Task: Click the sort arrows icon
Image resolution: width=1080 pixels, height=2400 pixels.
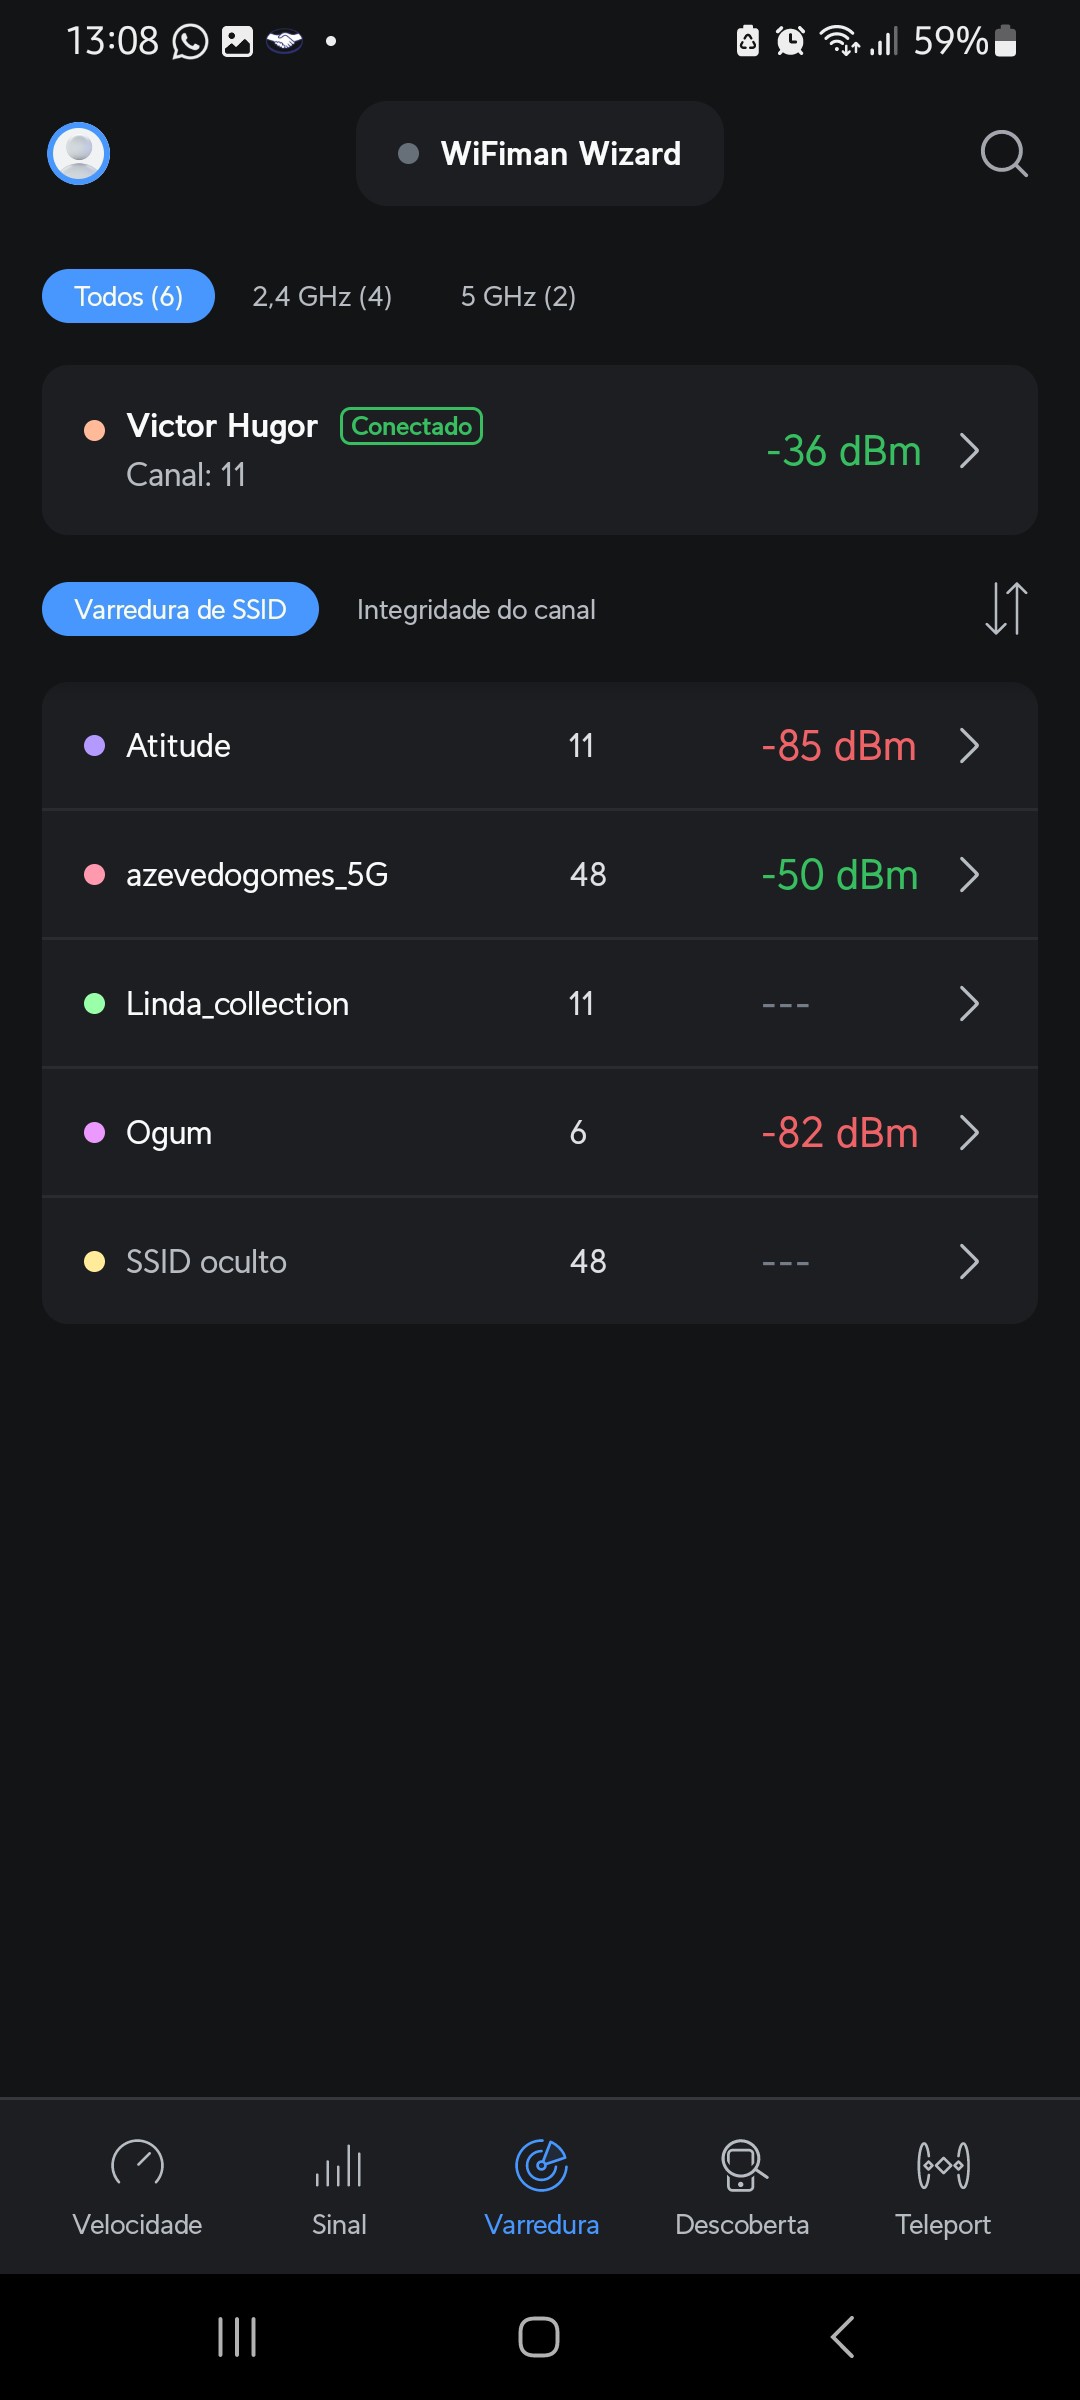Action: coord(1006,608)
